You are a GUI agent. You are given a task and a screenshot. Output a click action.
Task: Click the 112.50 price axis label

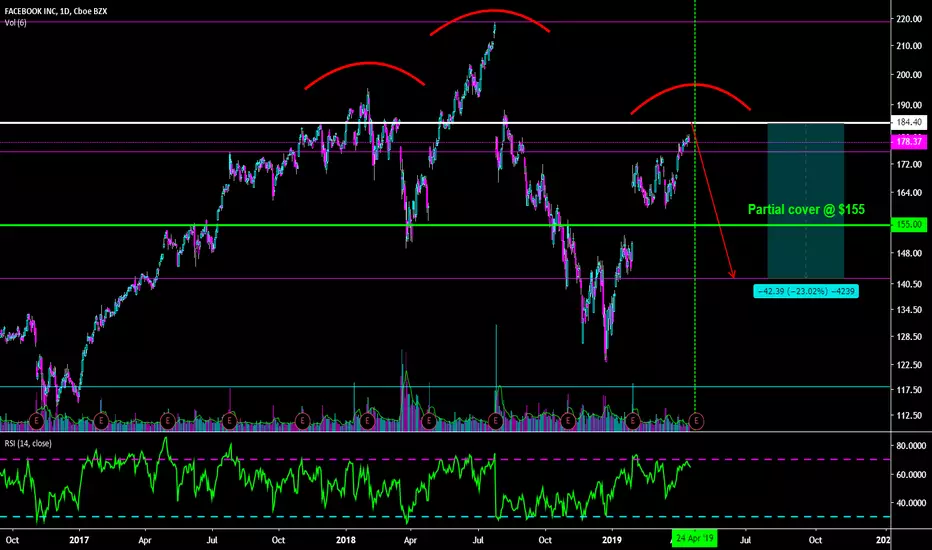(909, 416)
